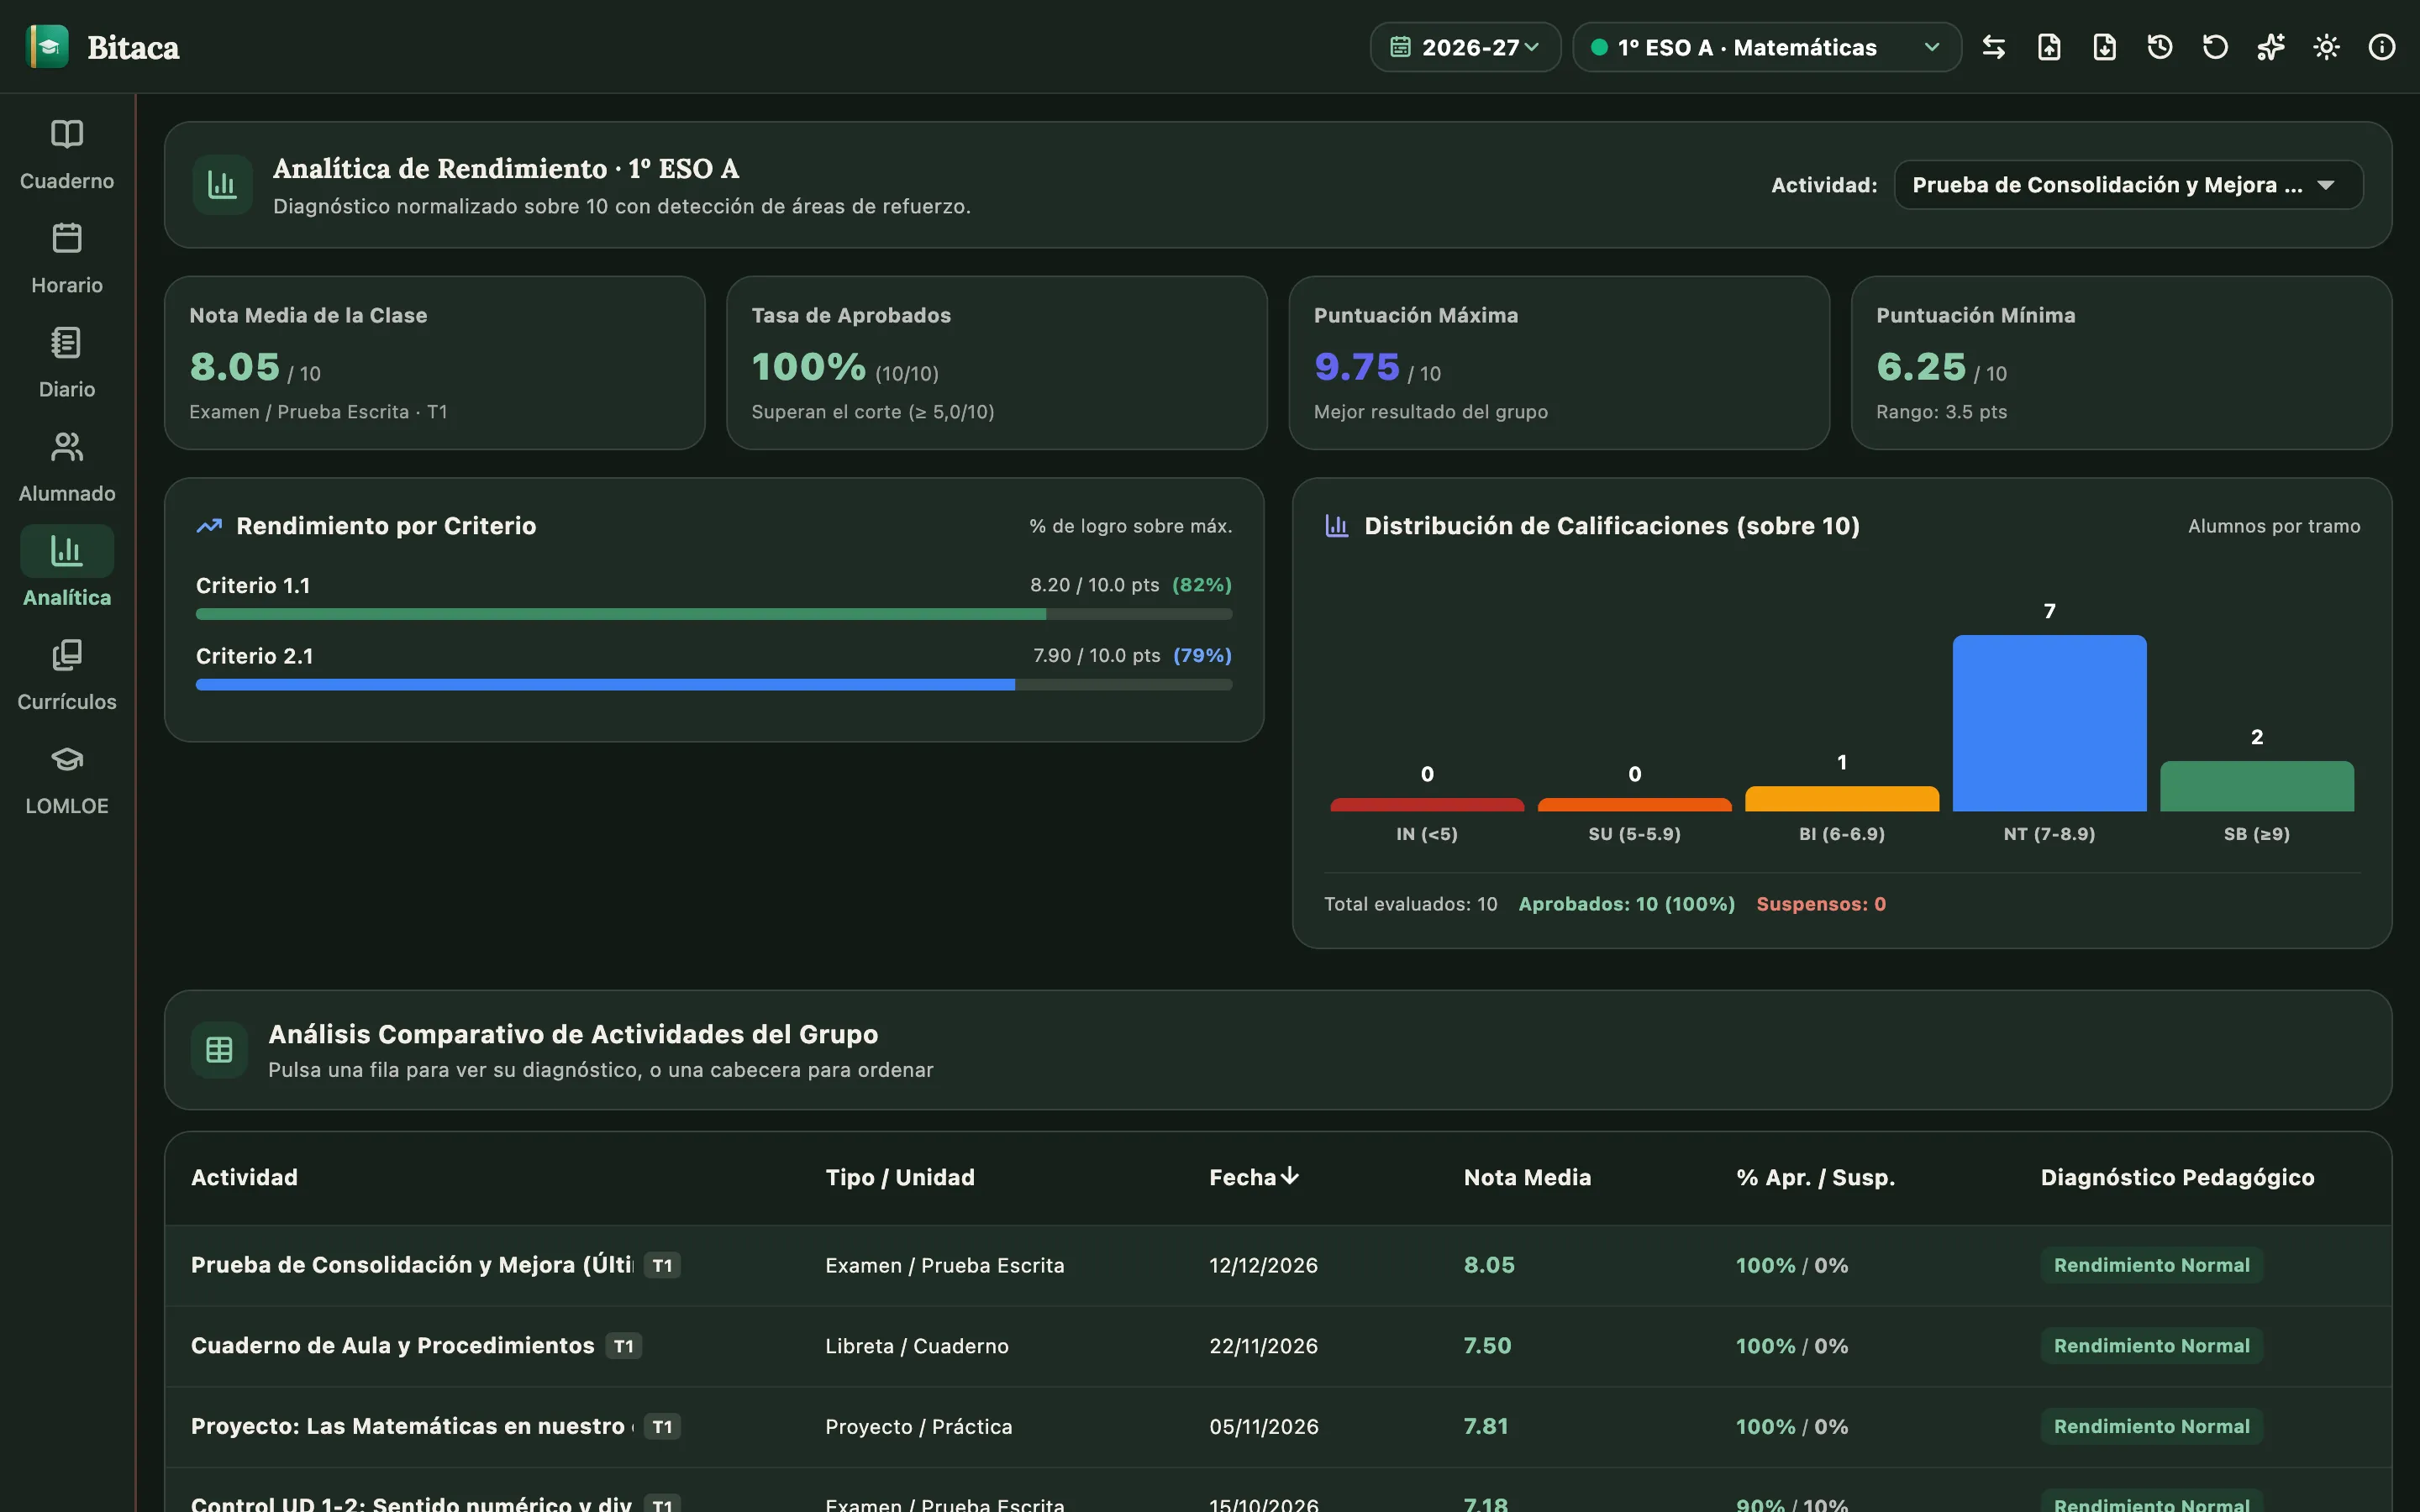Select the Prueba de Consolidación y Mejora row
This screenshot has height=1512, width=2420.
tap(1278, 1265)
